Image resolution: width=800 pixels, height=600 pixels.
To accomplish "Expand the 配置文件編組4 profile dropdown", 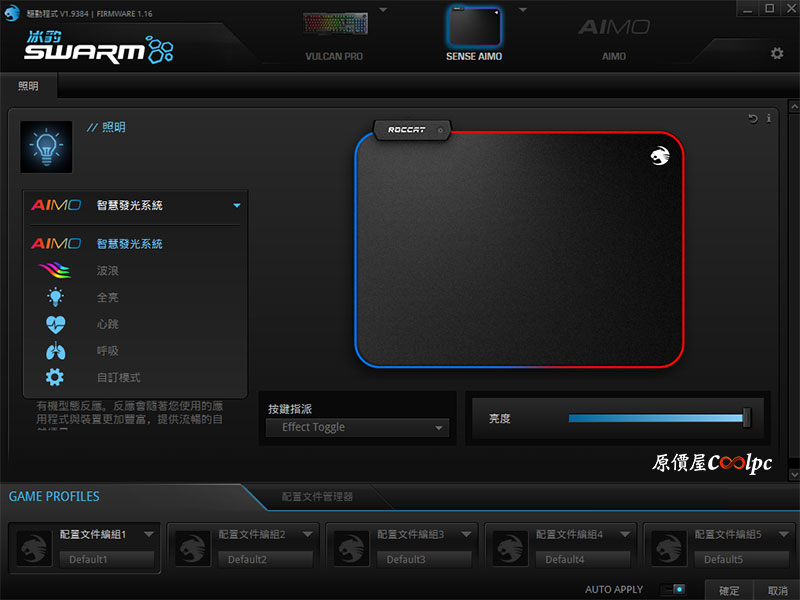I will click(x=625, y=534).
